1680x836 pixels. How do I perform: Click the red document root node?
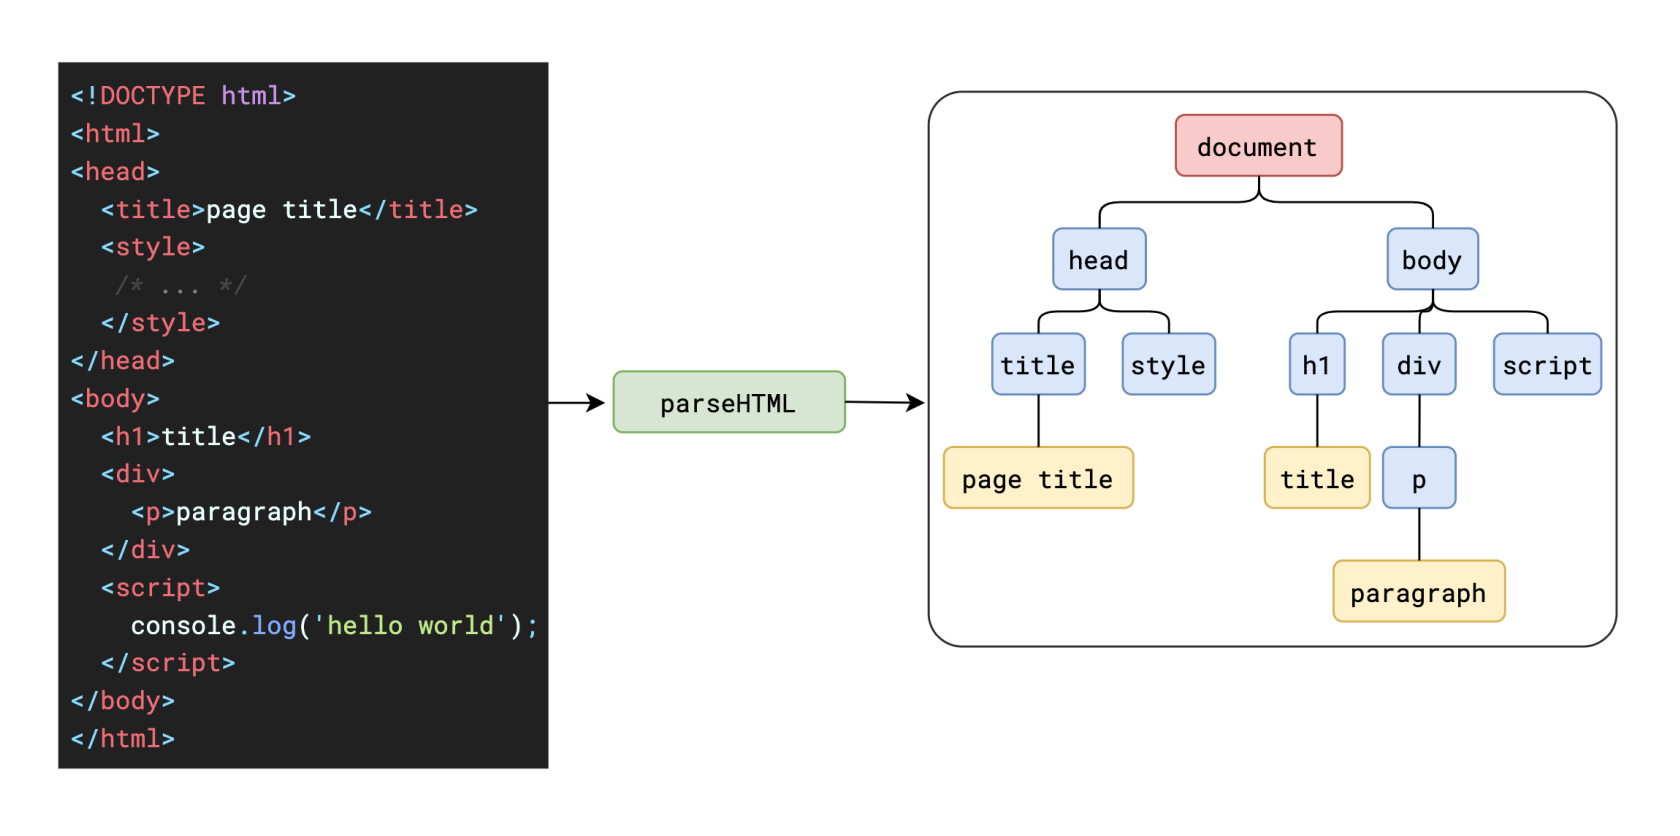(x=1258, y=146)
